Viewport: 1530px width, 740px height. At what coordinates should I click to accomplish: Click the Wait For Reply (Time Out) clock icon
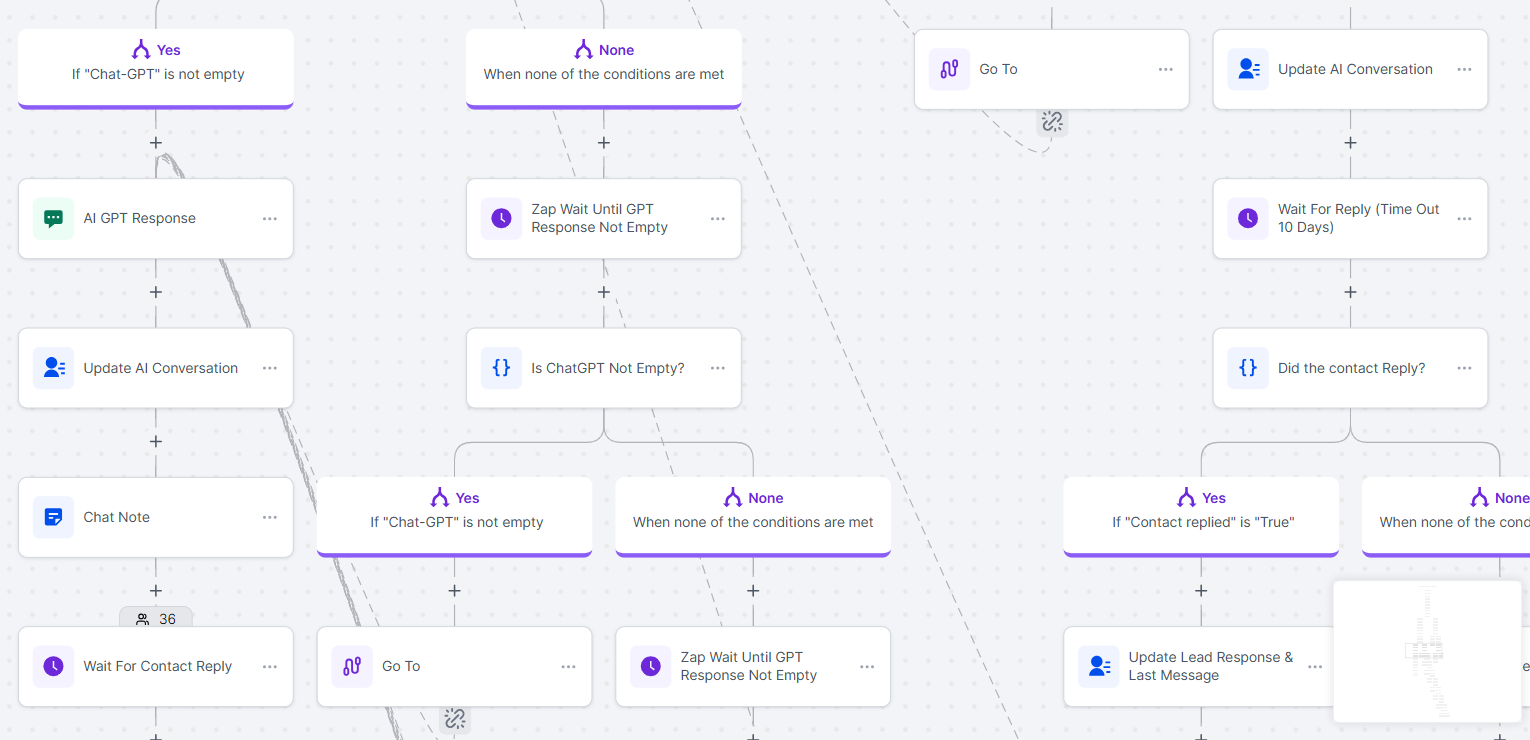pos(1248,218)
